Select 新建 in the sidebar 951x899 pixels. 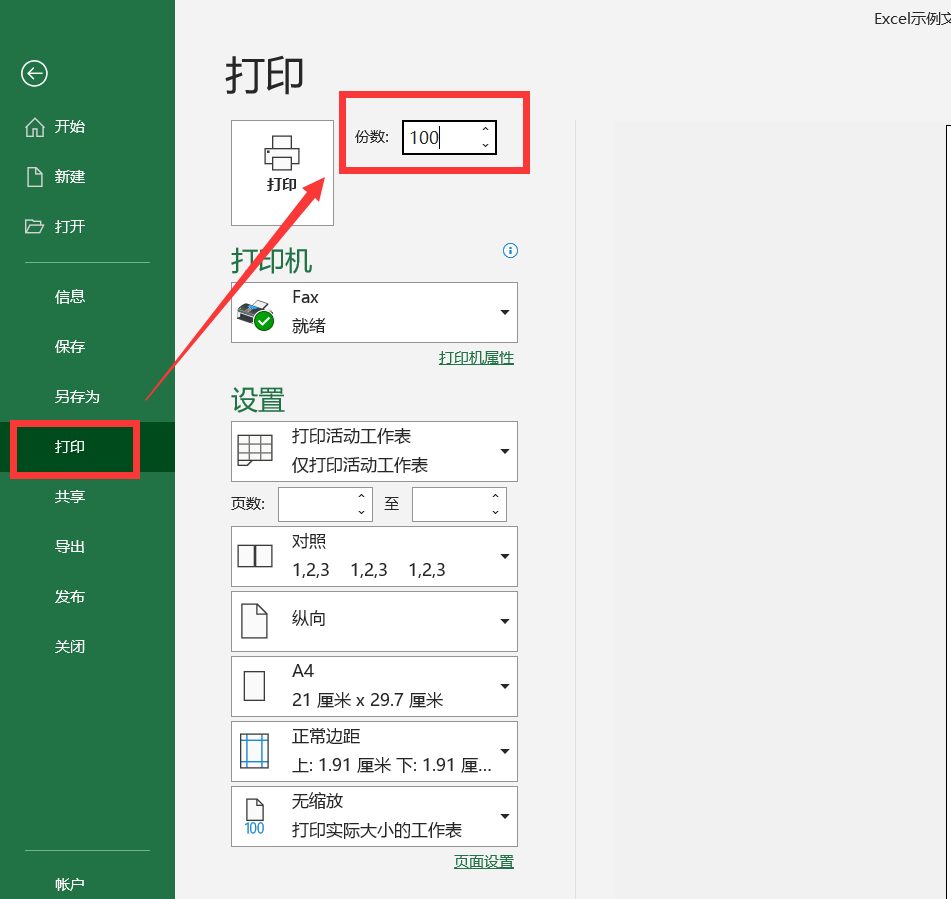(x=70, y=177)
